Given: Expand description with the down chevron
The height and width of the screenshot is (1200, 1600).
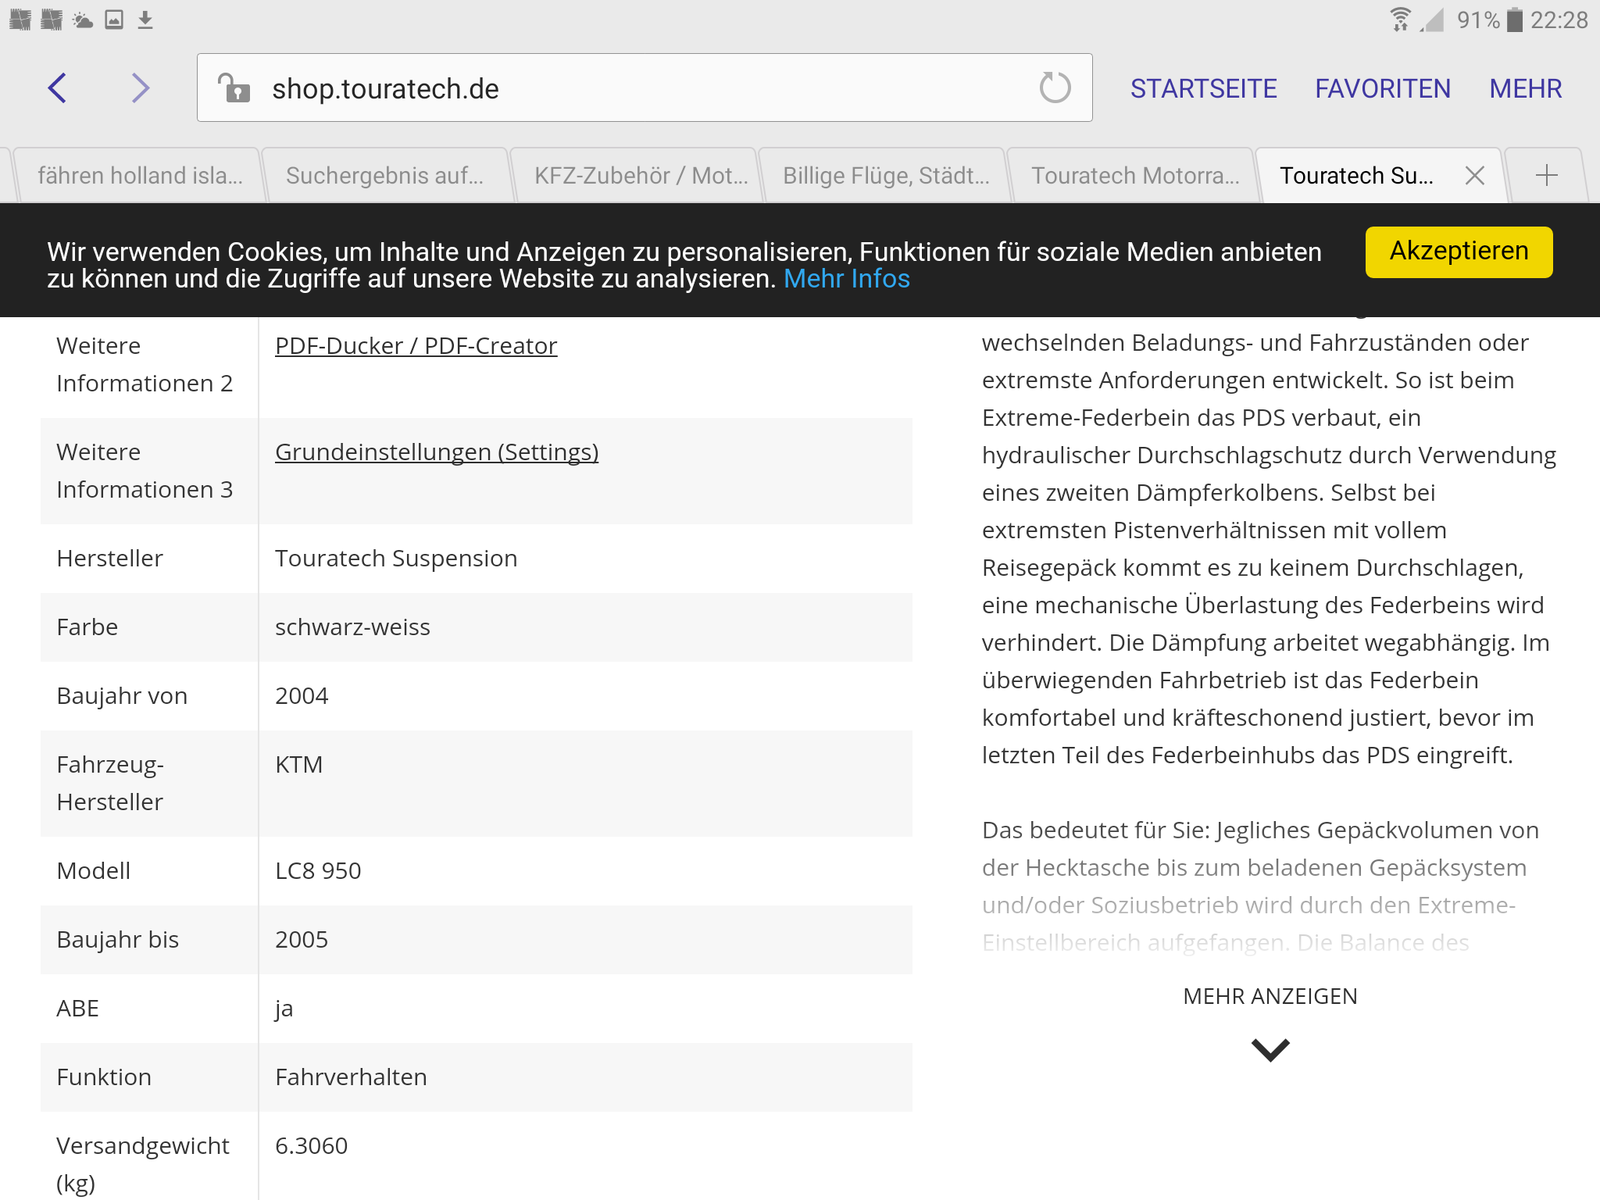Looking at the screenshot, I should tap(1270, 1049).
